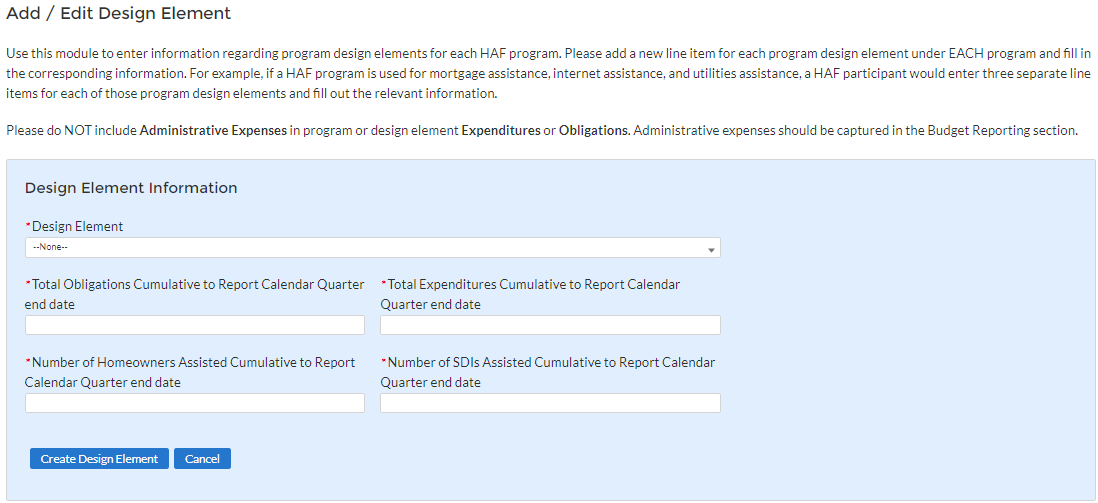Click the Total Expenditures Cumulative label
Screen dimensions: 1098x503
click(x=533, y=294)
